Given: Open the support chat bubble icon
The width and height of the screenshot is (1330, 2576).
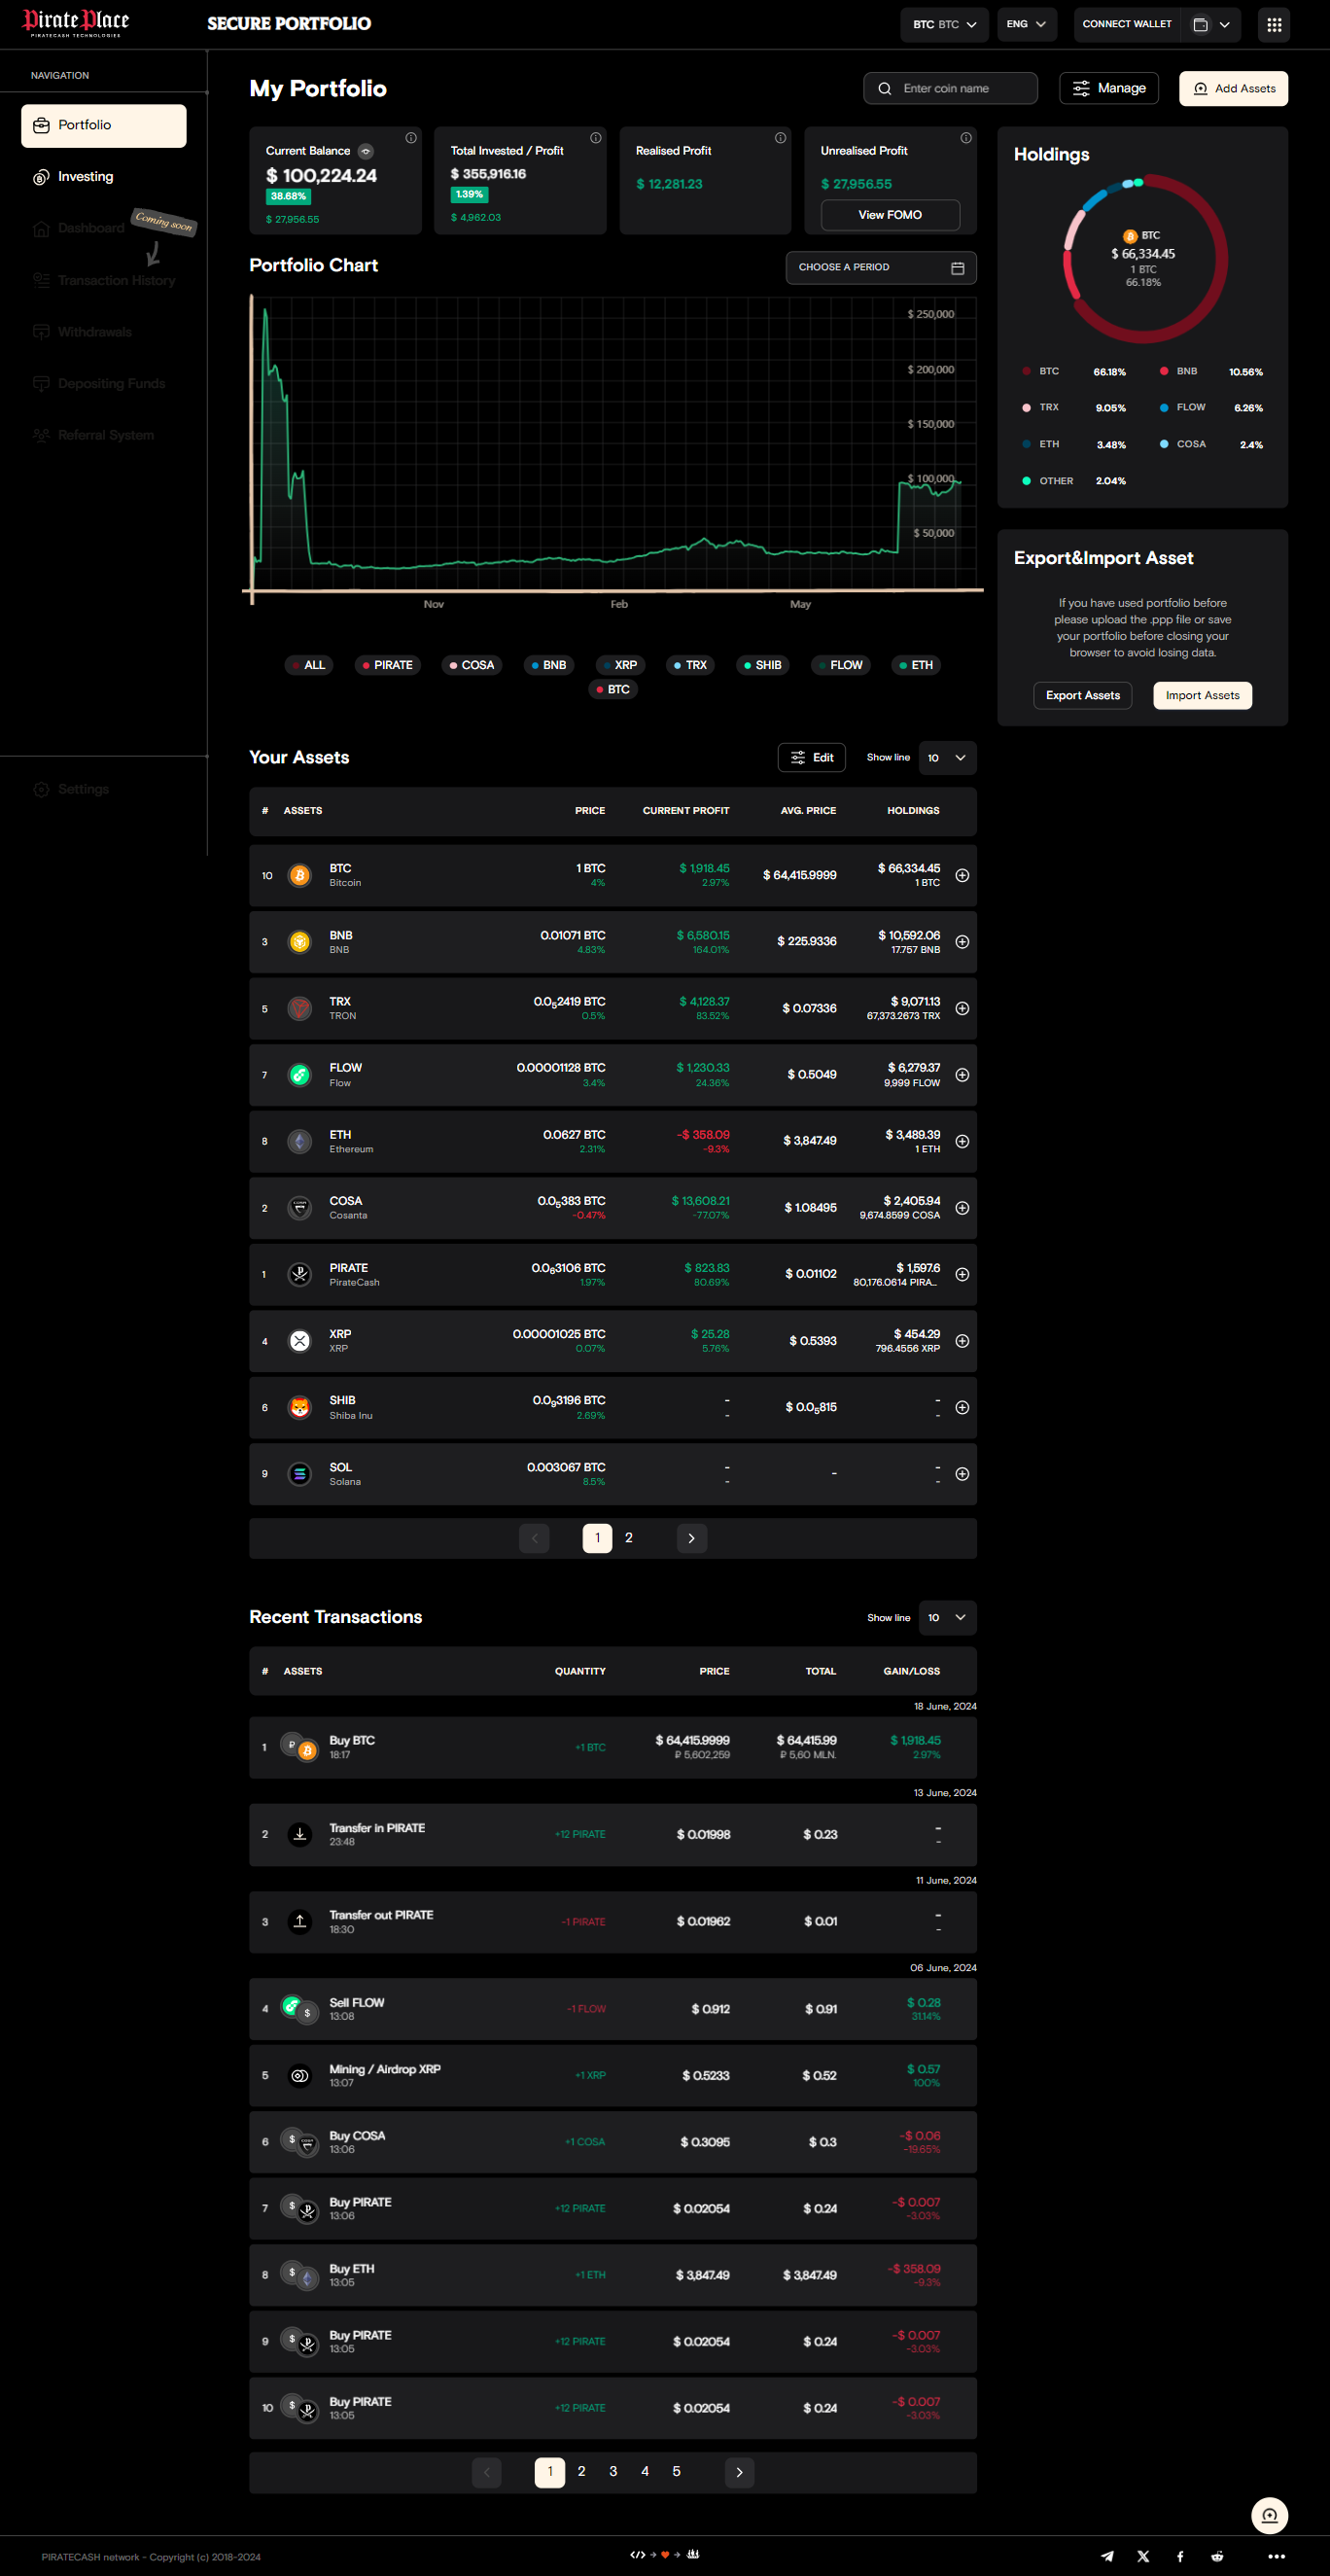Looking at the screenshot, I should 1269,2515.
